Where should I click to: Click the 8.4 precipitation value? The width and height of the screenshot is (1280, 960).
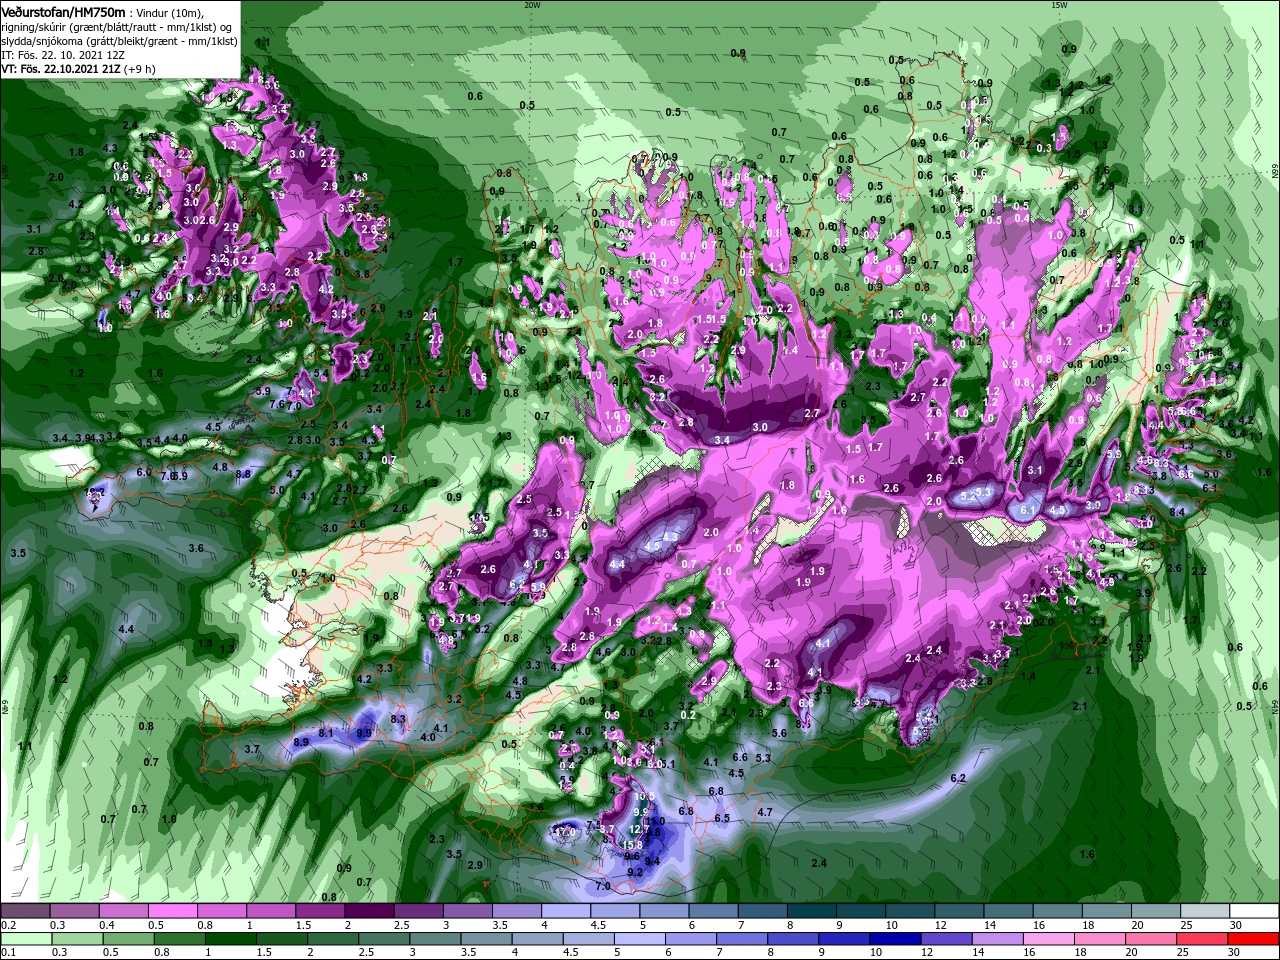coord(1177,512)
